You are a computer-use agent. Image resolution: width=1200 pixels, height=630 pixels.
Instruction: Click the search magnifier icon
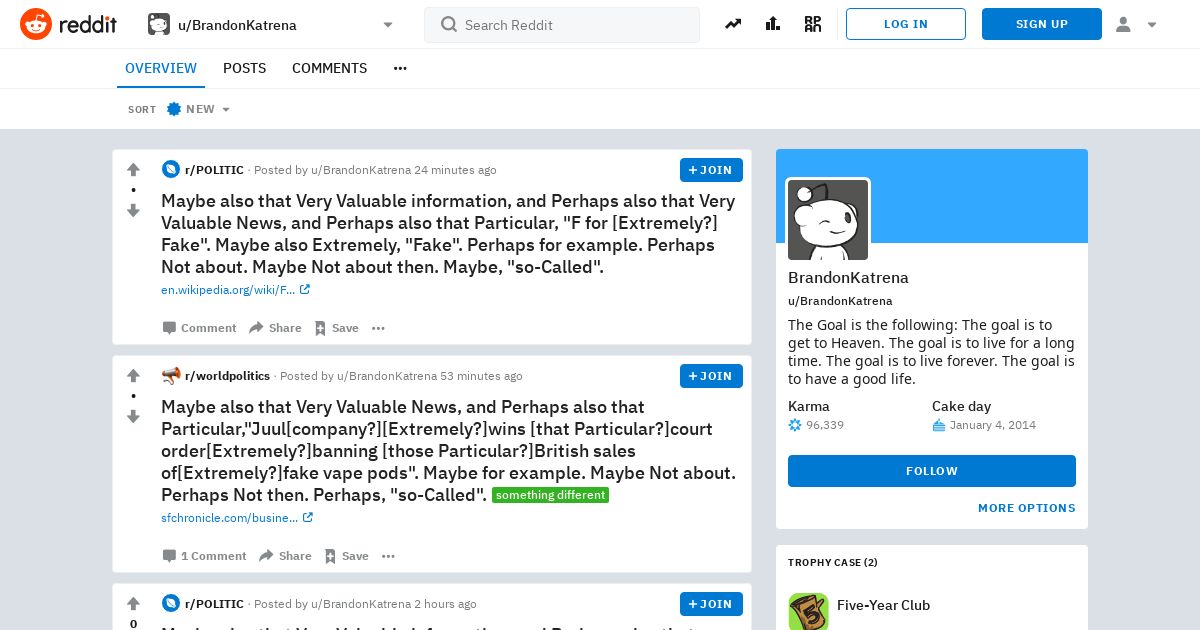point(449,24)
